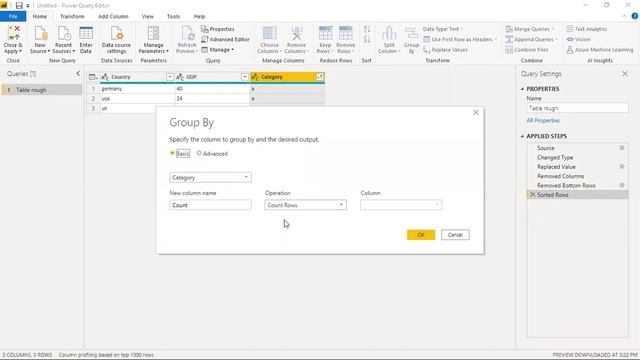
Task: Select the Basic radio option
Action: coord(173,153)
